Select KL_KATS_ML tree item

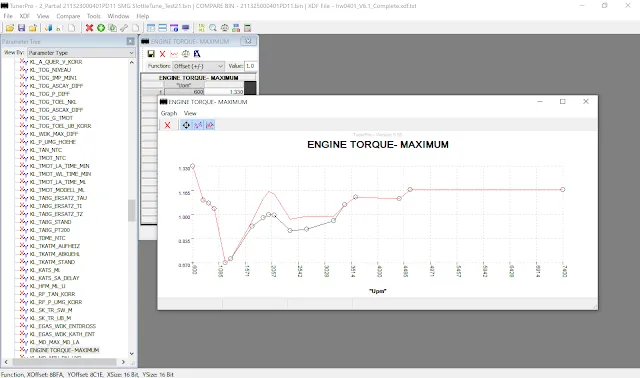tap(45, 270)
